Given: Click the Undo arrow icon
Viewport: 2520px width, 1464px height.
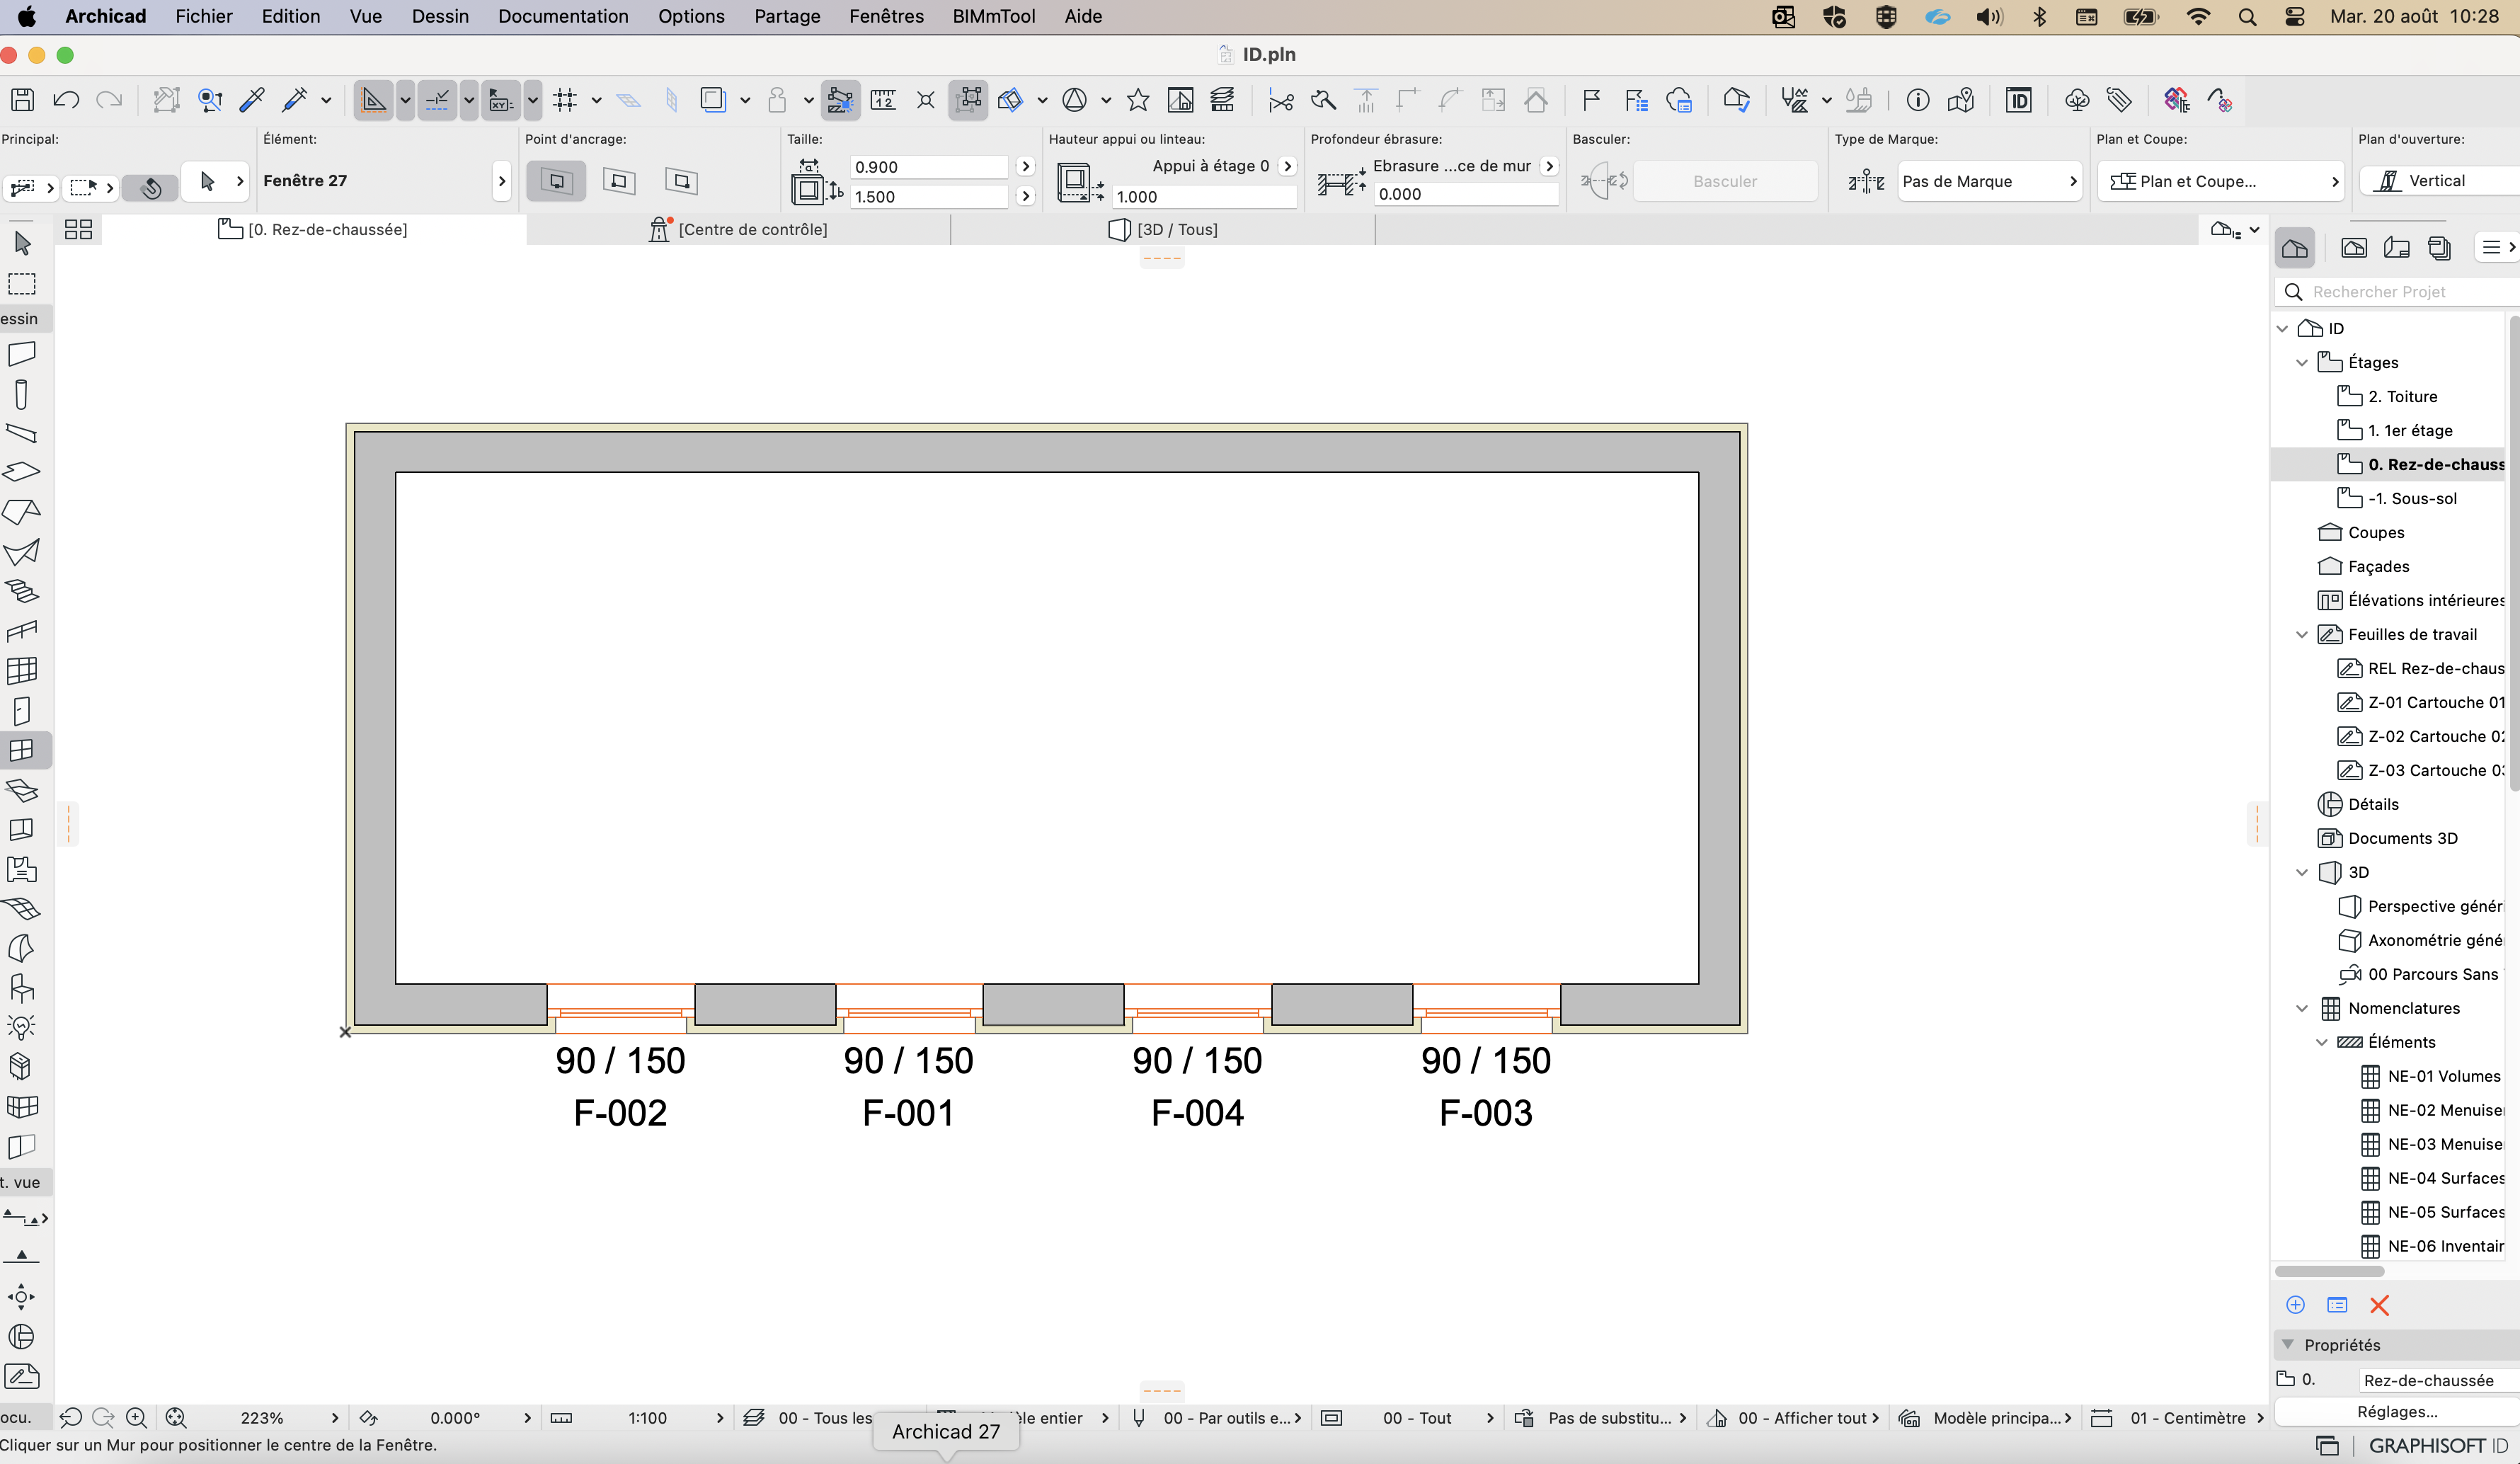Looking at the screenshot, I should click(66, 99).
